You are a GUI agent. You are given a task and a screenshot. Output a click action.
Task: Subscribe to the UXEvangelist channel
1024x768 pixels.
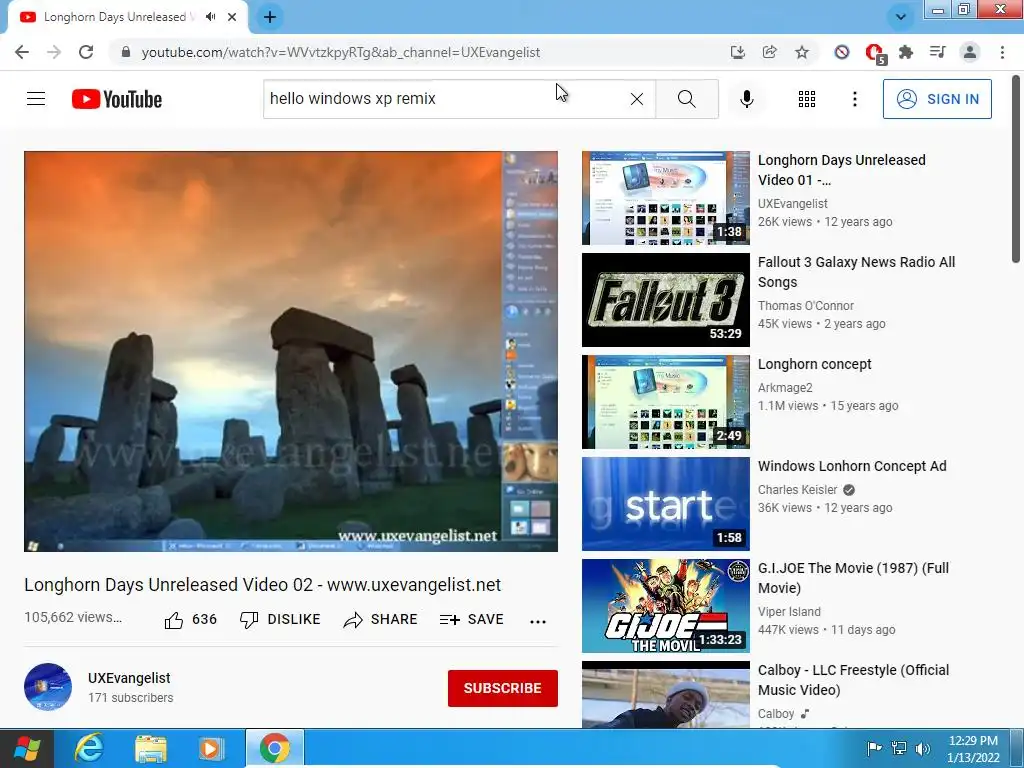point(502,688)
